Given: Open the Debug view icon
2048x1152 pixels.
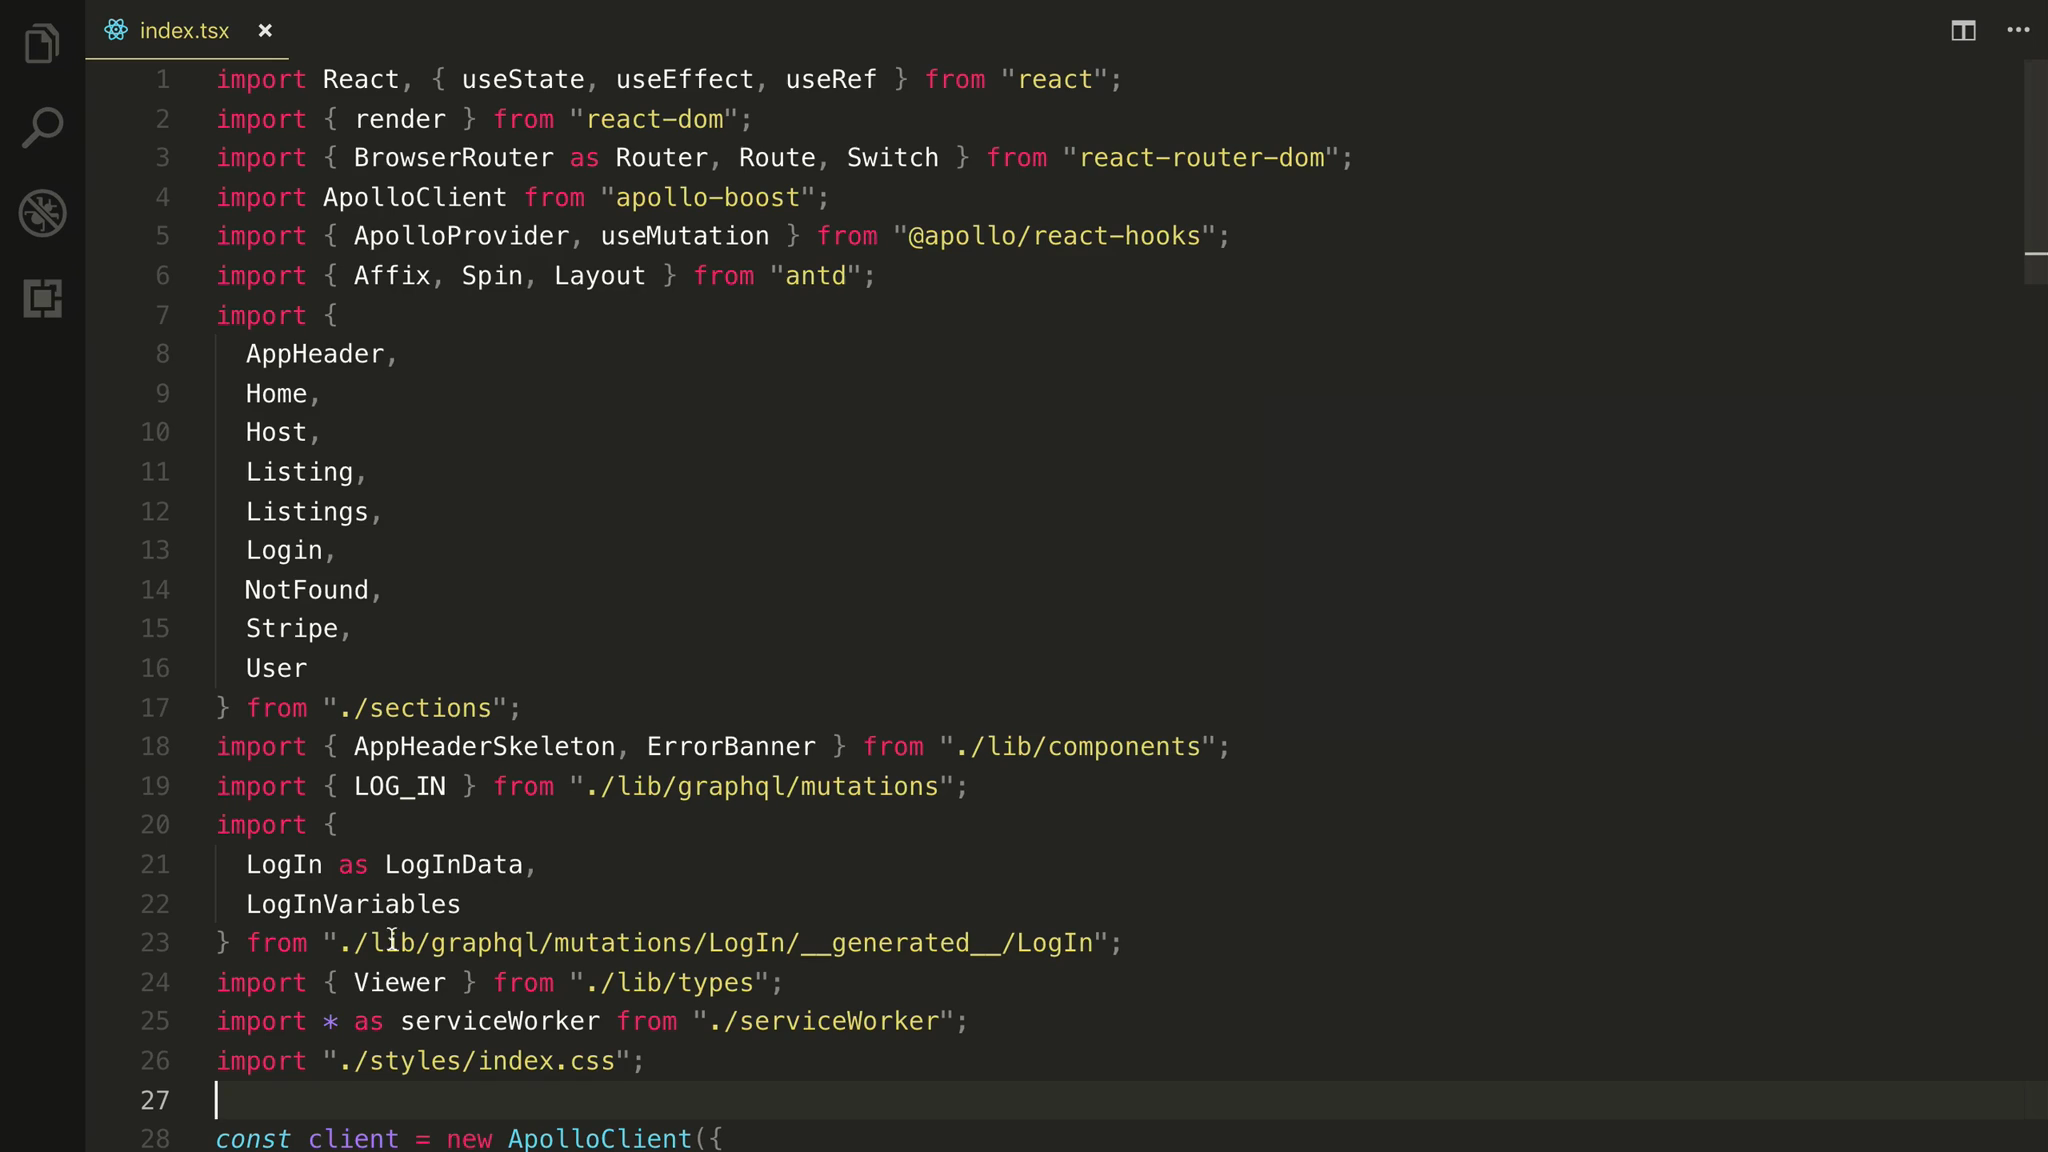Looking at the screenshot, I should click(42, 213).
